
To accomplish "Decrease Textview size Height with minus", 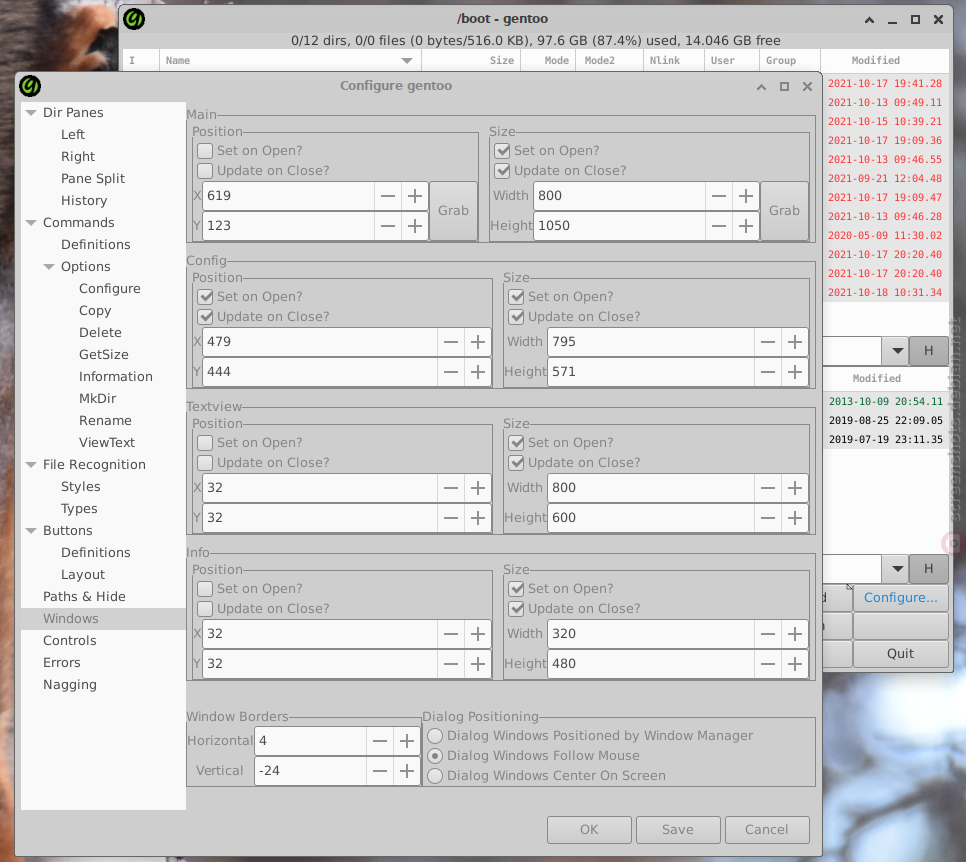I will (x=768, y=518).
